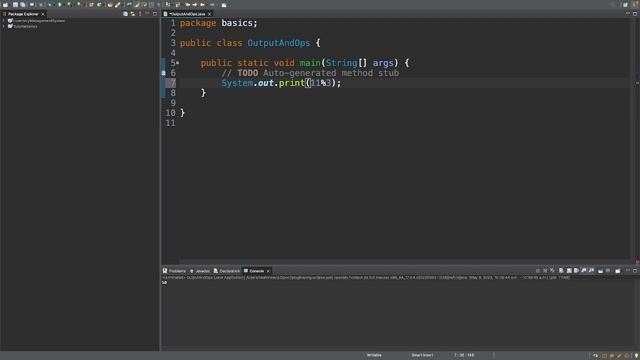Click the word System on line 7
Screen dimensions: 640x360
click(x=237, y=83)
